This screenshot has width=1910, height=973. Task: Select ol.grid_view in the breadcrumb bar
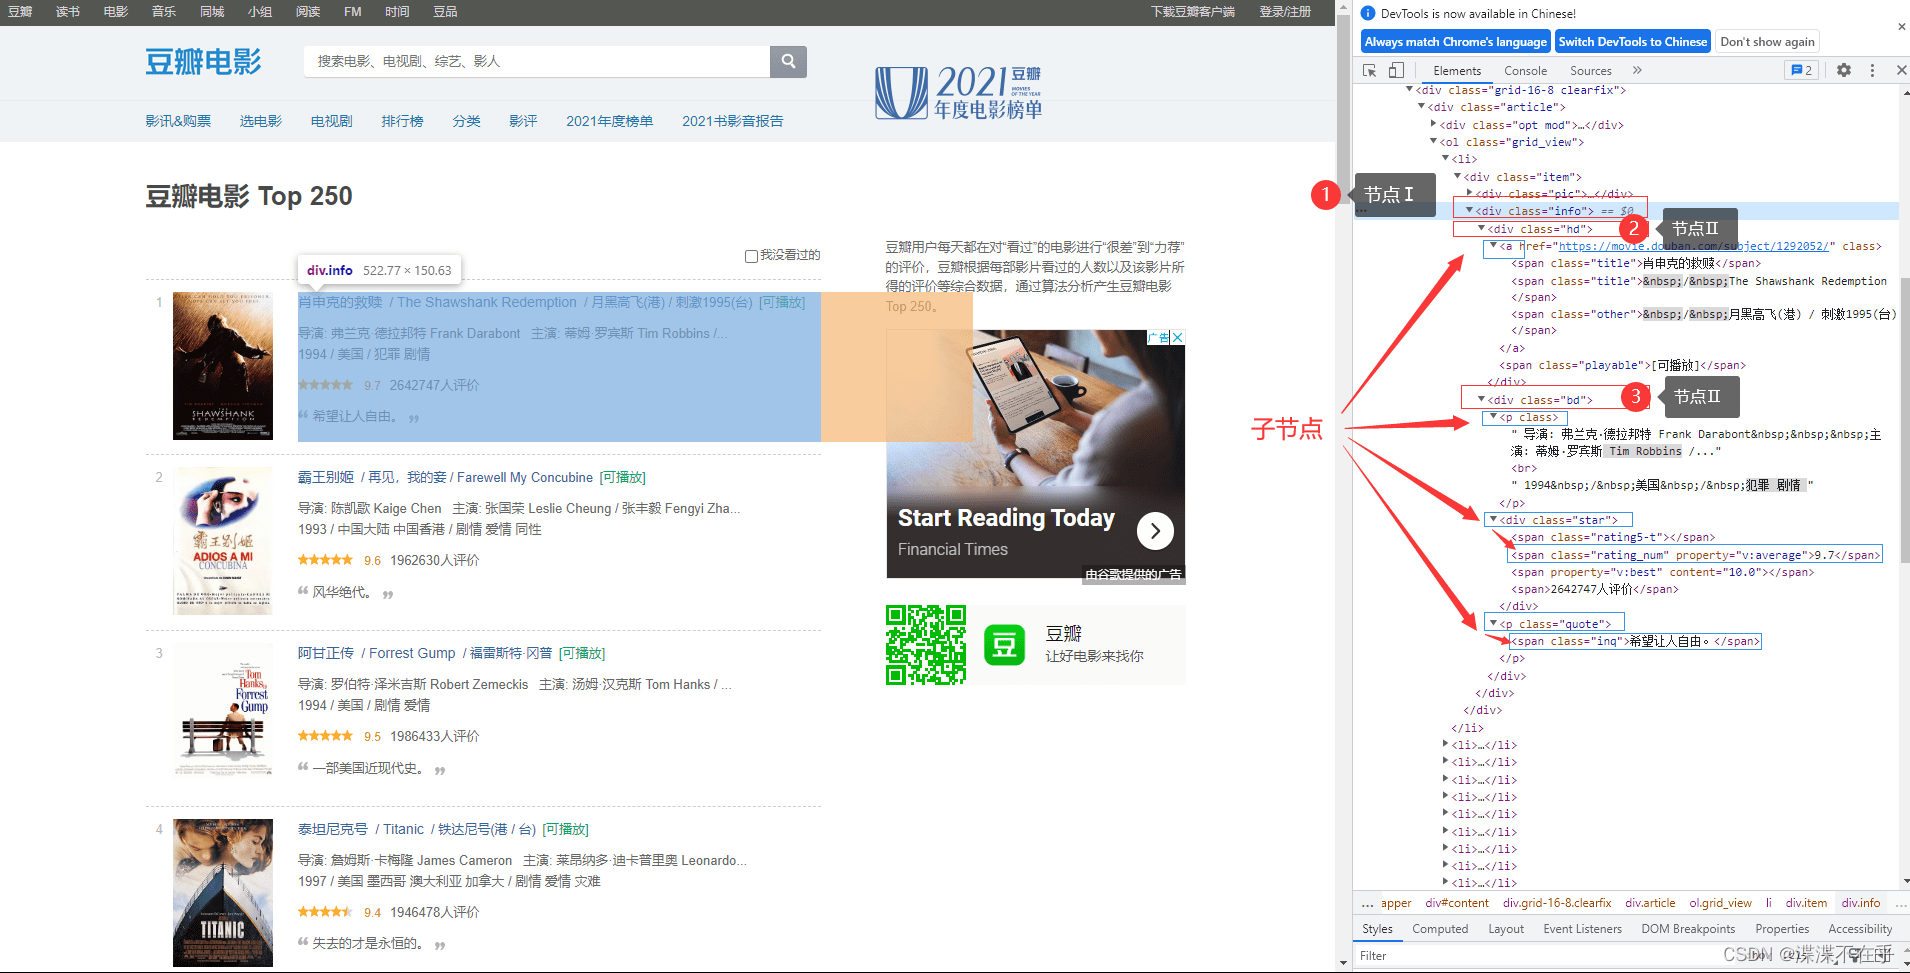tap(1720, 903)
